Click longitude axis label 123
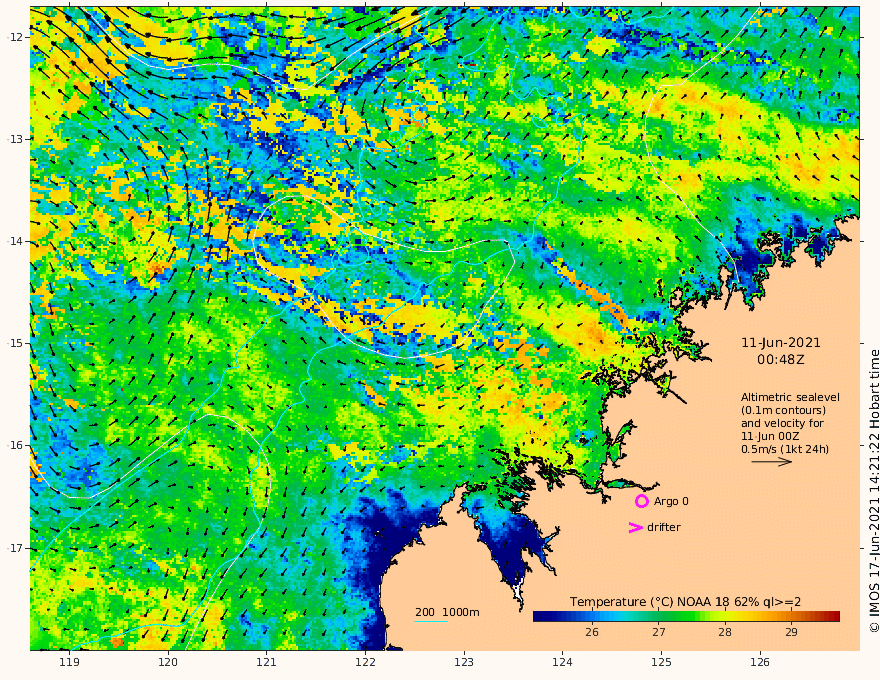The width and height of the screenshot is (880, 680). (x=464, y=662)
